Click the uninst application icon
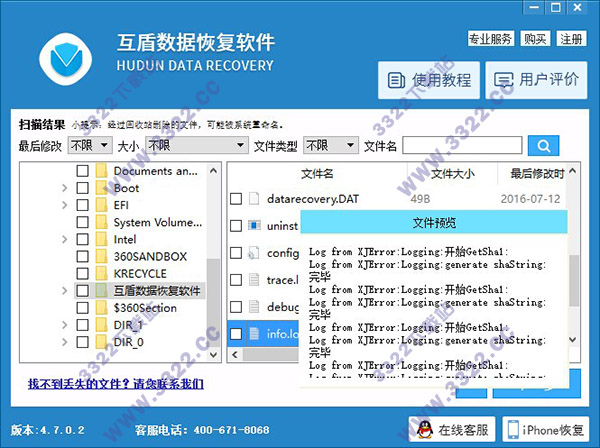Viewport: 600px width, 448px height. [254, 225]
